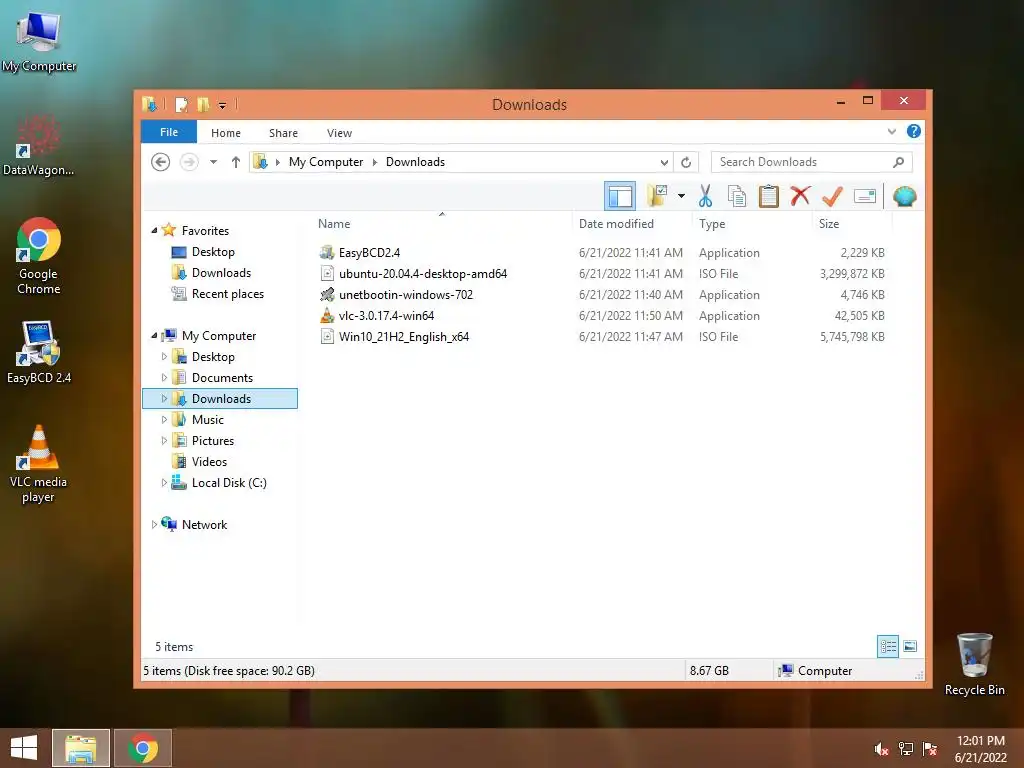Viewport: 1024px width, 768px height.
Task: Open Downloads under Favorites
Action: (x=221, y=273)
